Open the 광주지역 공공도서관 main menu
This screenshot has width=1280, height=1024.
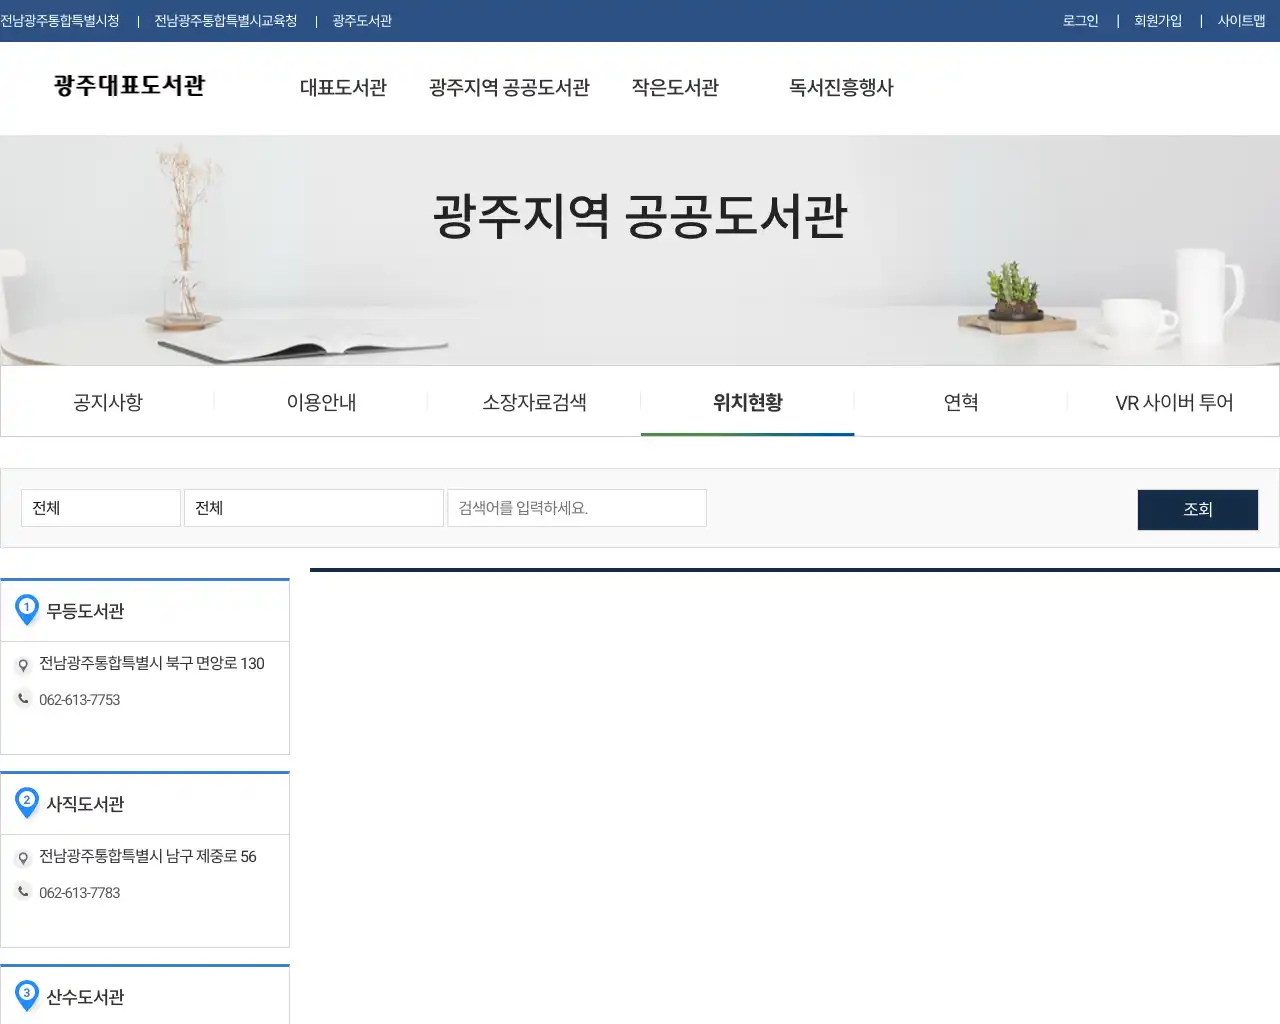[x=509, y=87]
